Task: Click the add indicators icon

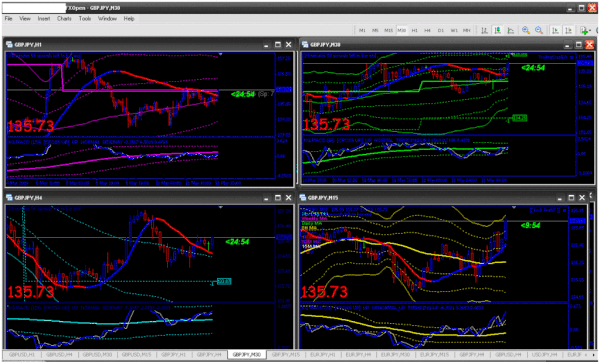Action: coord(584,30)
